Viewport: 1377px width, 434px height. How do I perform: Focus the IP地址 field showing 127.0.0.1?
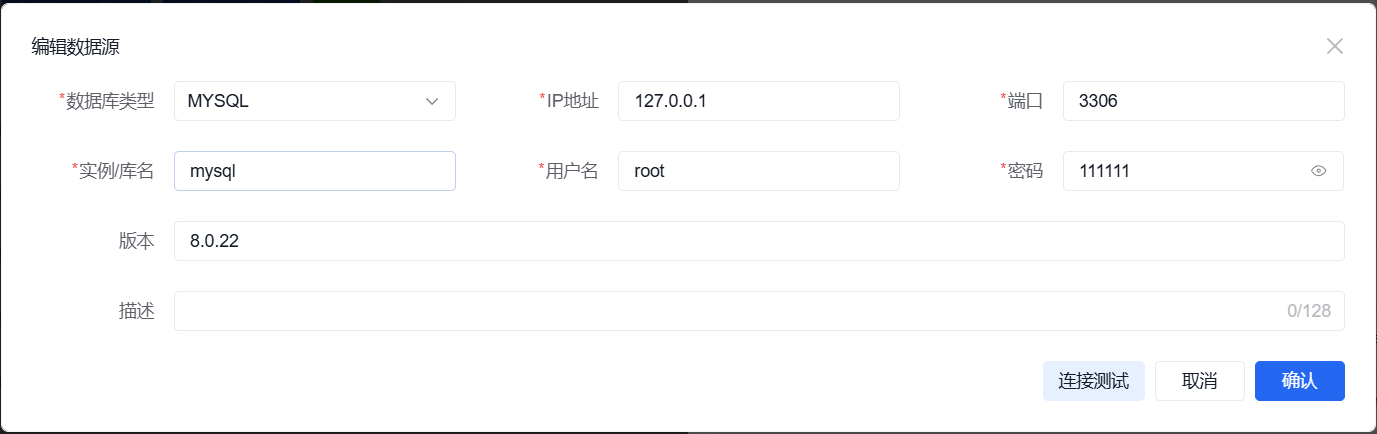click(759, 101)
